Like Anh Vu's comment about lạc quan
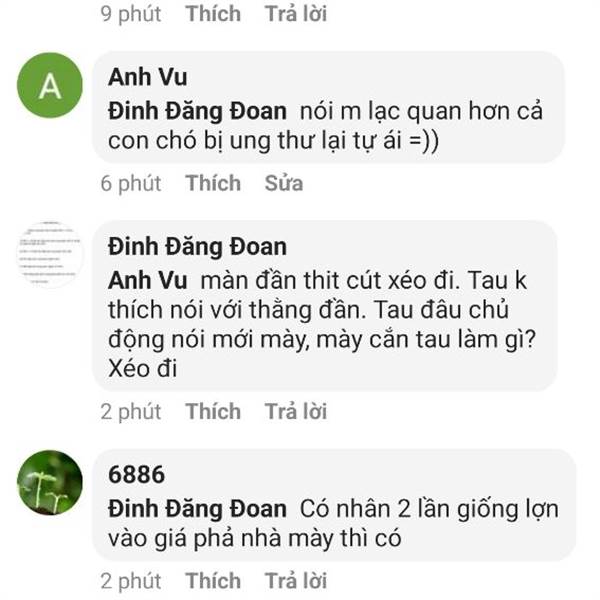 coord(213,183)
